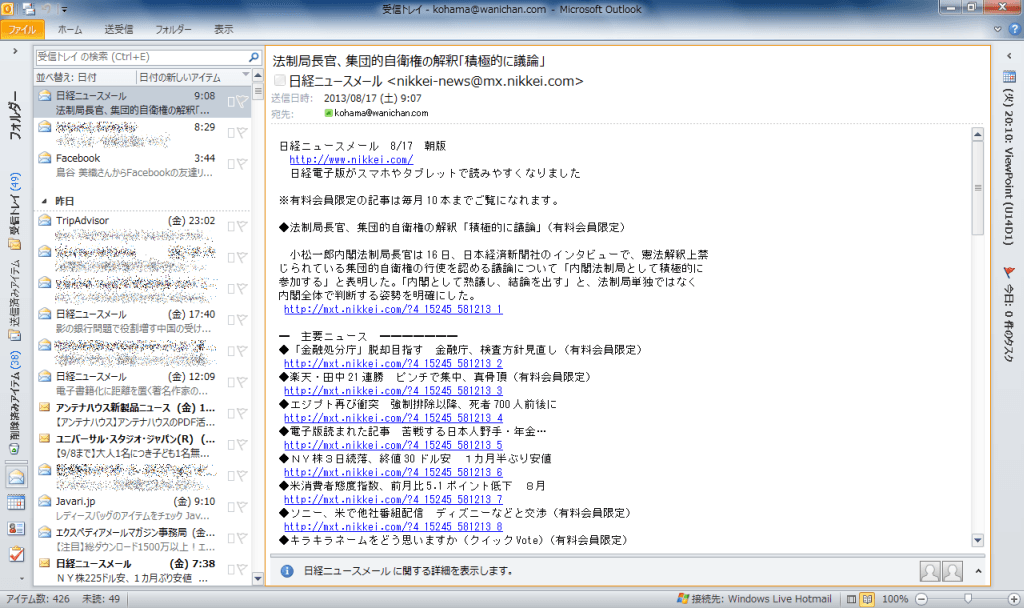
Task: Open the Calendar view in the navigation pane
Action: coord(16,502)
